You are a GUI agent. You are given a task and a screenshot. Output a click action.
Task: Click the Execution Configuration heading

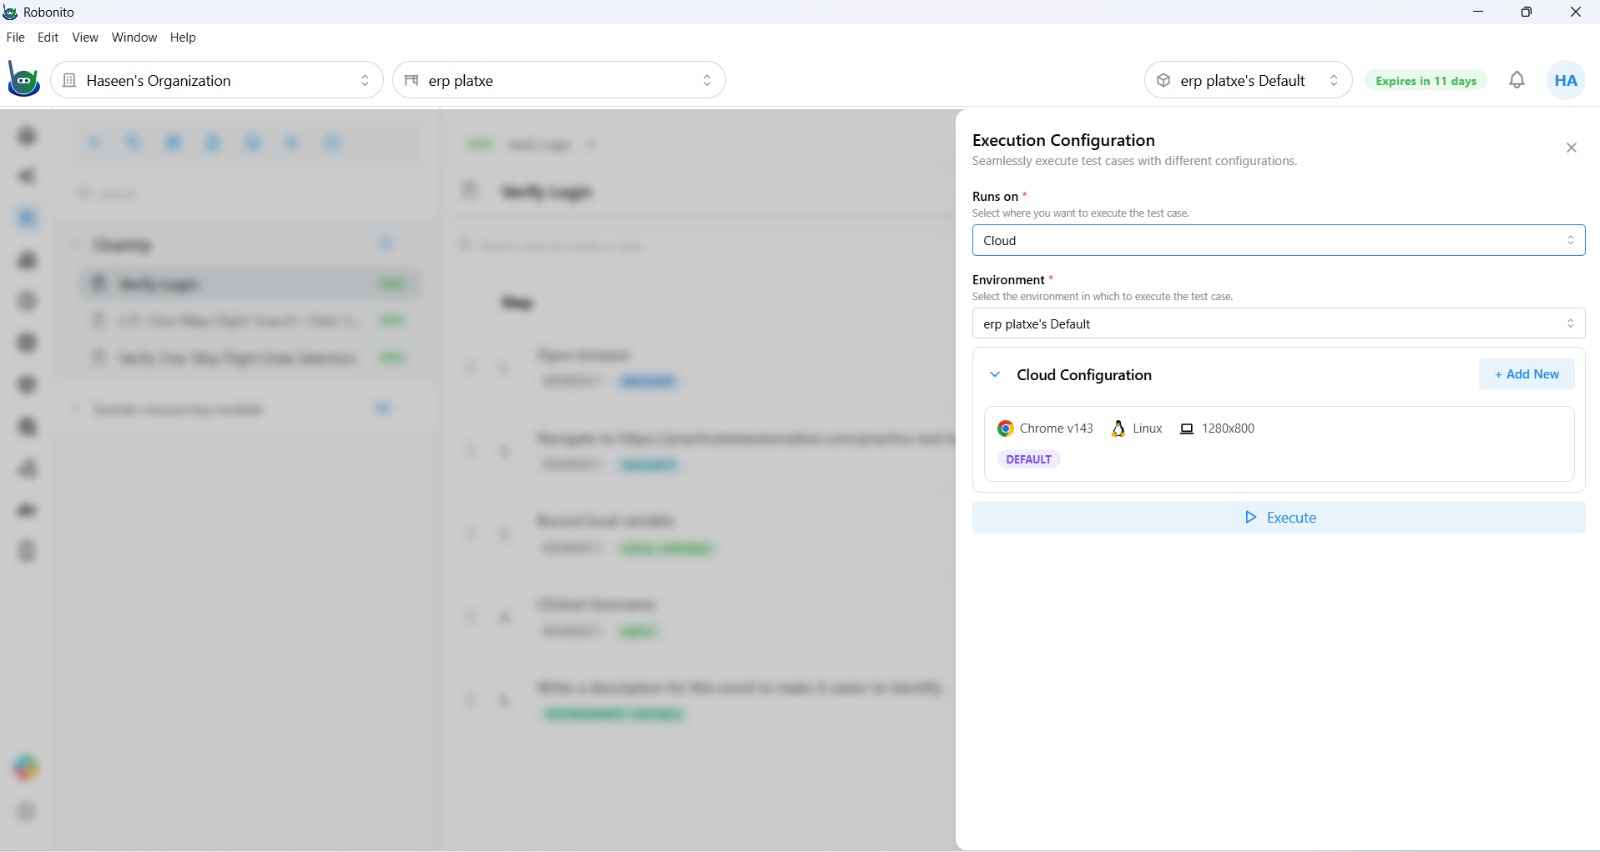click(x=1063, y=140)
